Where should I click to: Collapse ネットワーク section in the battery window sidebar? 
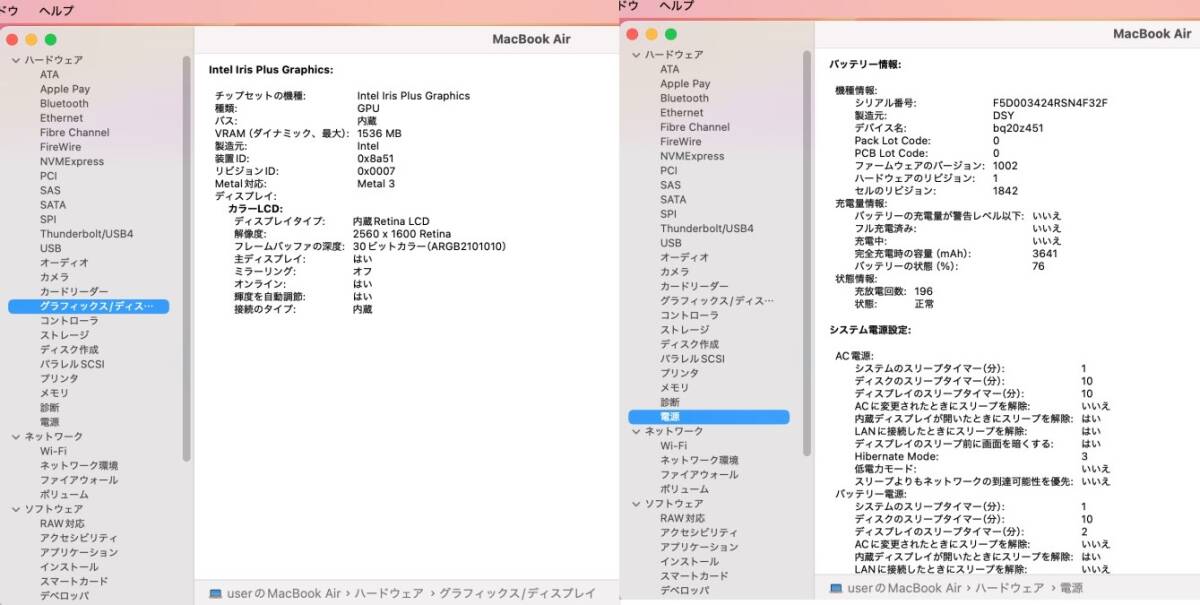click(635, 431)
